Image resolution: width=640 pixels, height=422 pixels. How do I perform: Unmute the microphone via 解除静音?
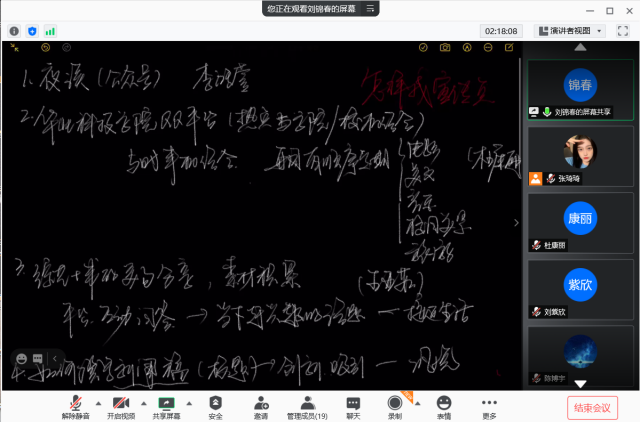pyautogui.click(x=76, y=407)
